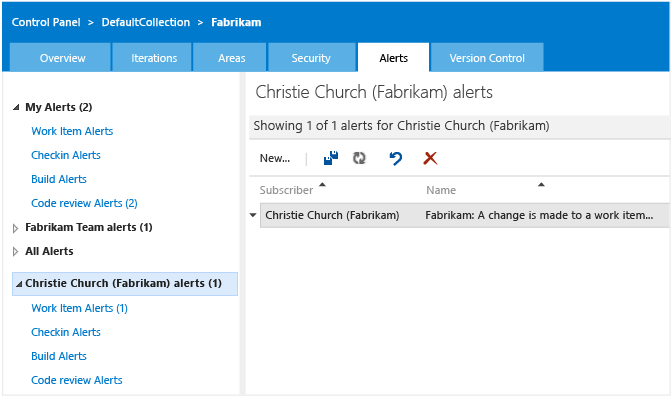The image size is (671, 396).
Task: Open Work Item Alerts under My Alerts
Action: [72, 131]
